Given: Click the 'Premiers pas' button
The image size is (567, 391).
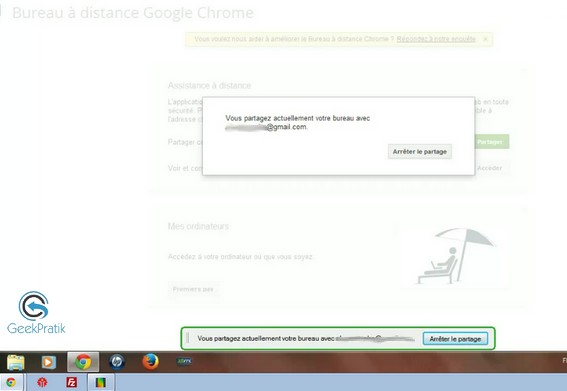Looking at the screenshot, I should tap(193, 289).
